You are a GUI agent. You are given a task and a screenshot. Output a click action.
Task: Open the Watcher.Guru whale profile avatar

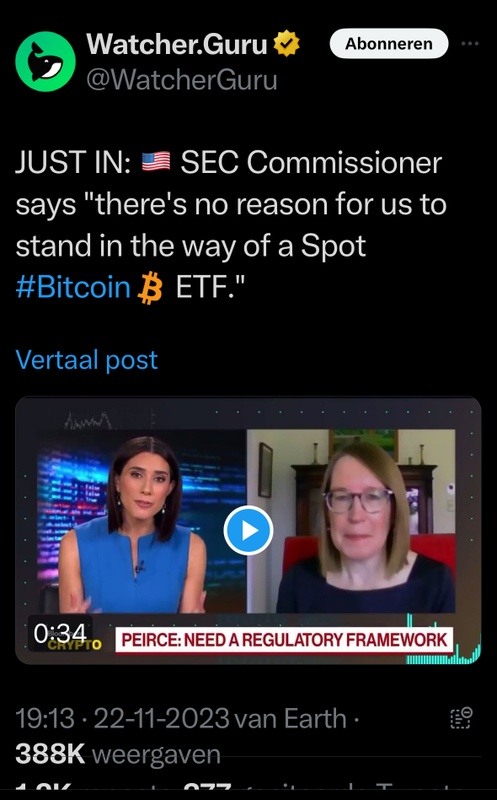point(45,61)
